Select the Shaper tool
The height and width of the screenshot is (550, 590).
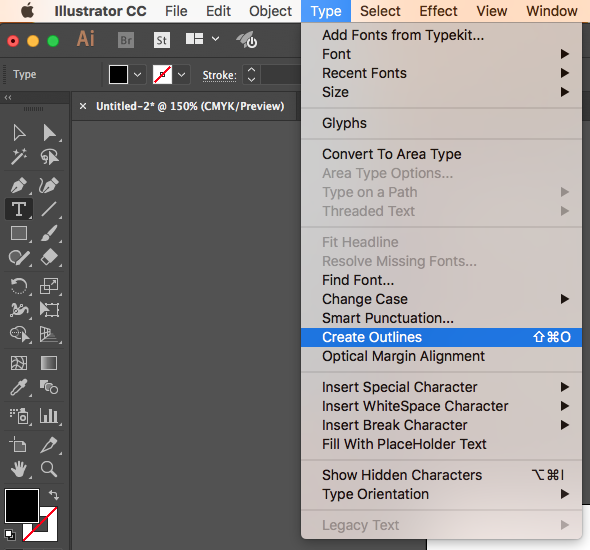pos(19,258)
